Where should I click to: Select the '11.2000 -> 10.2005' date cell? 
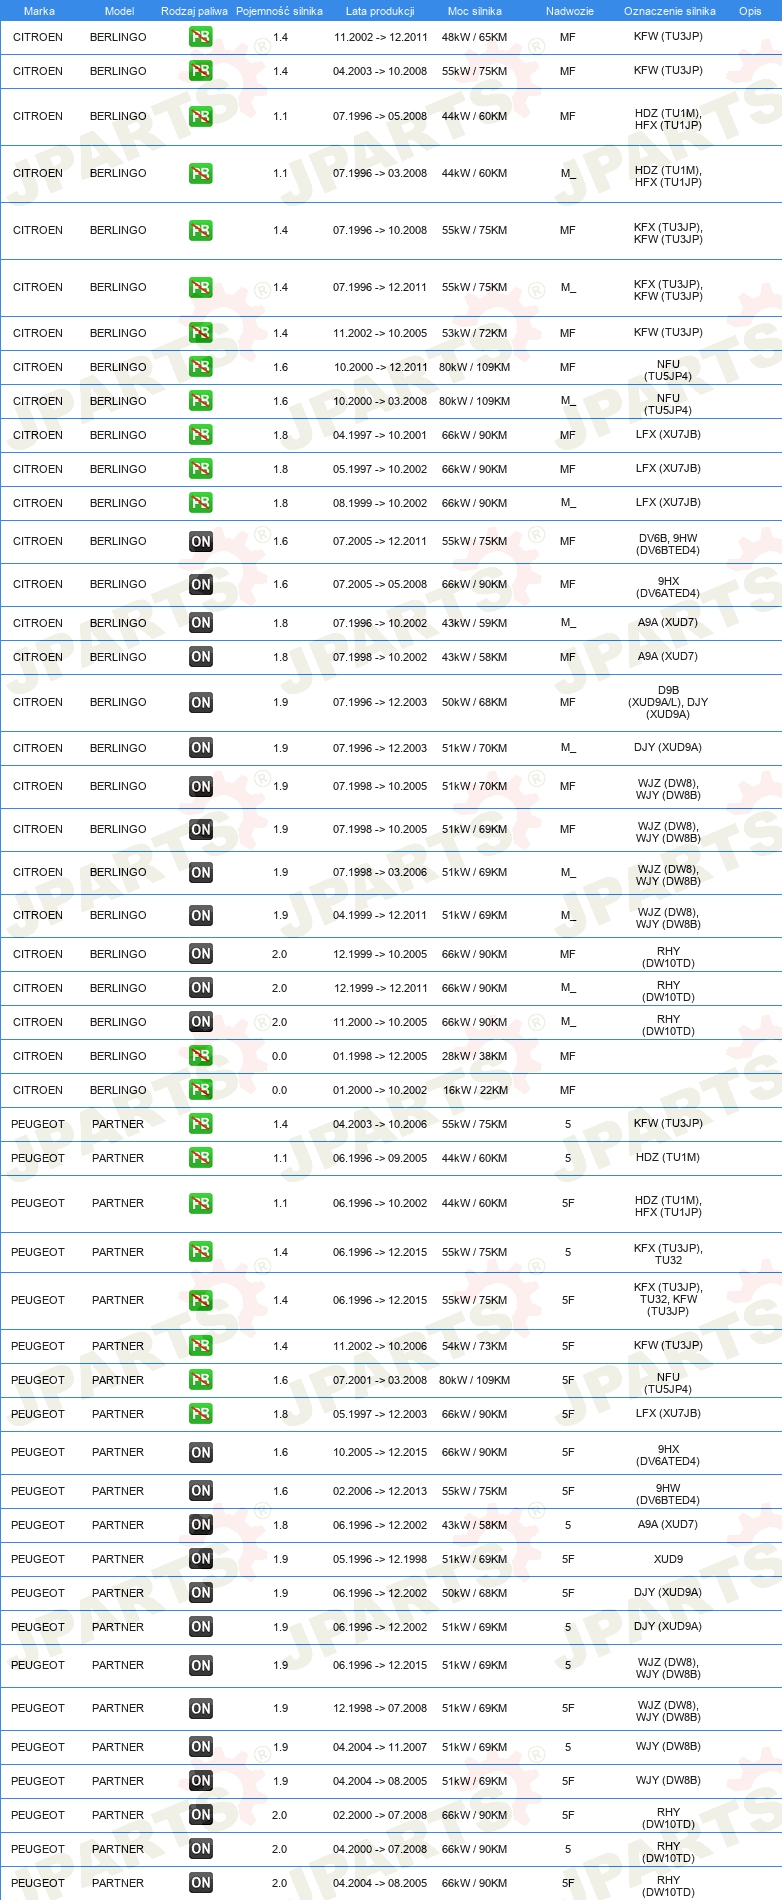[380, 1022]
